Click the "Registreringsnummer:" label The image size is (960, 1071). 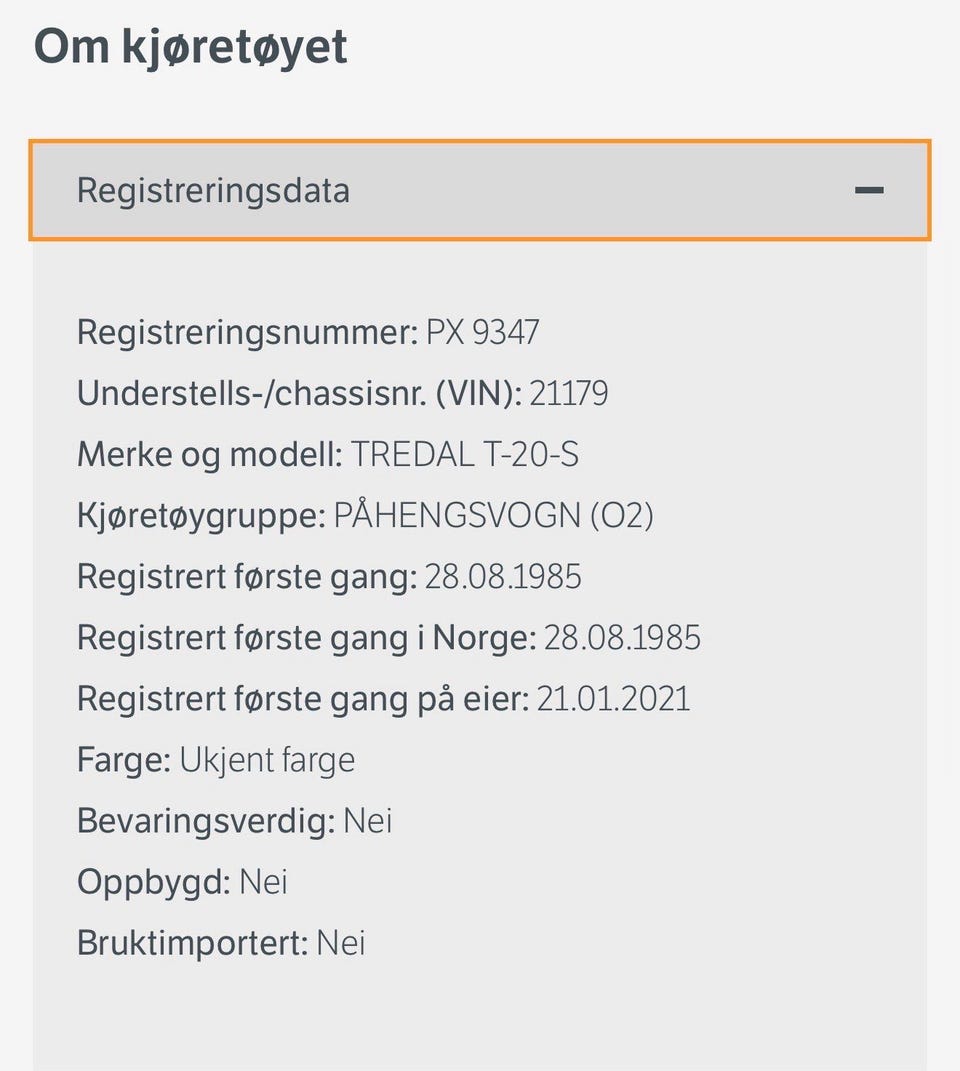click(x=247, y=332)
